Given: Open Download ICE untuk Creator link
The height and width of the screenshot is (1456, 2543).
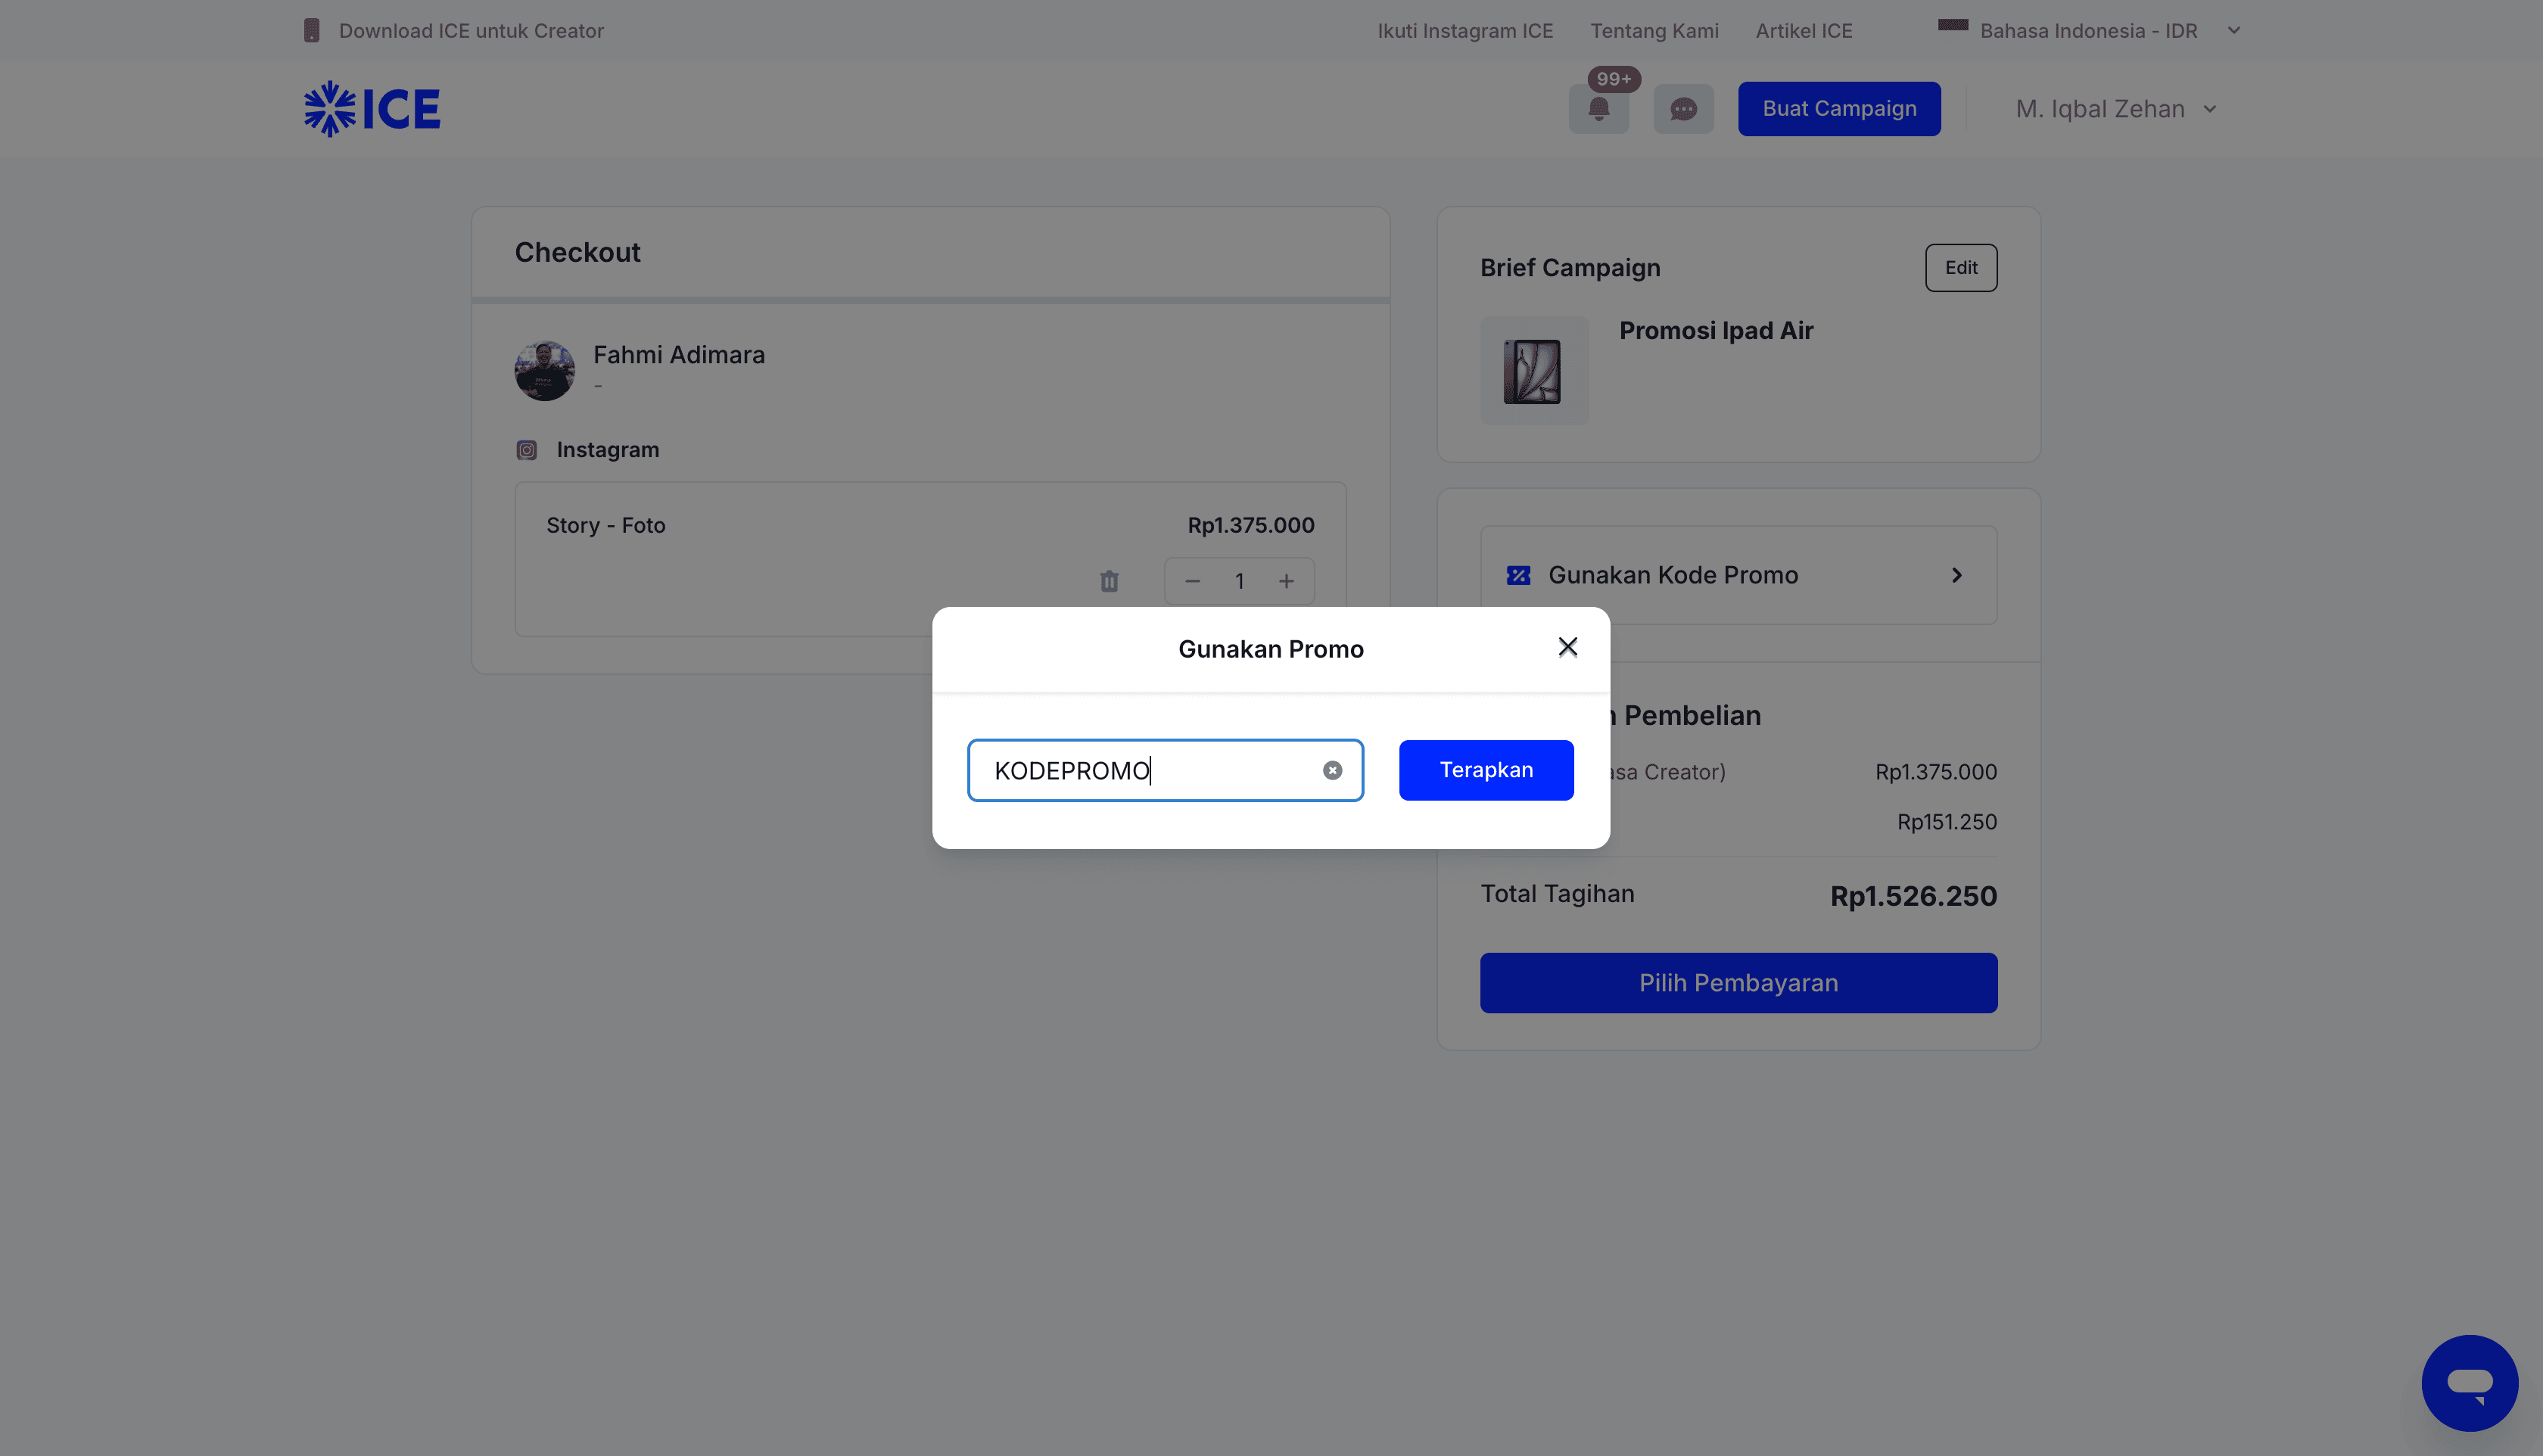Looking at the screenshot, I should click(x=471, y=30).
